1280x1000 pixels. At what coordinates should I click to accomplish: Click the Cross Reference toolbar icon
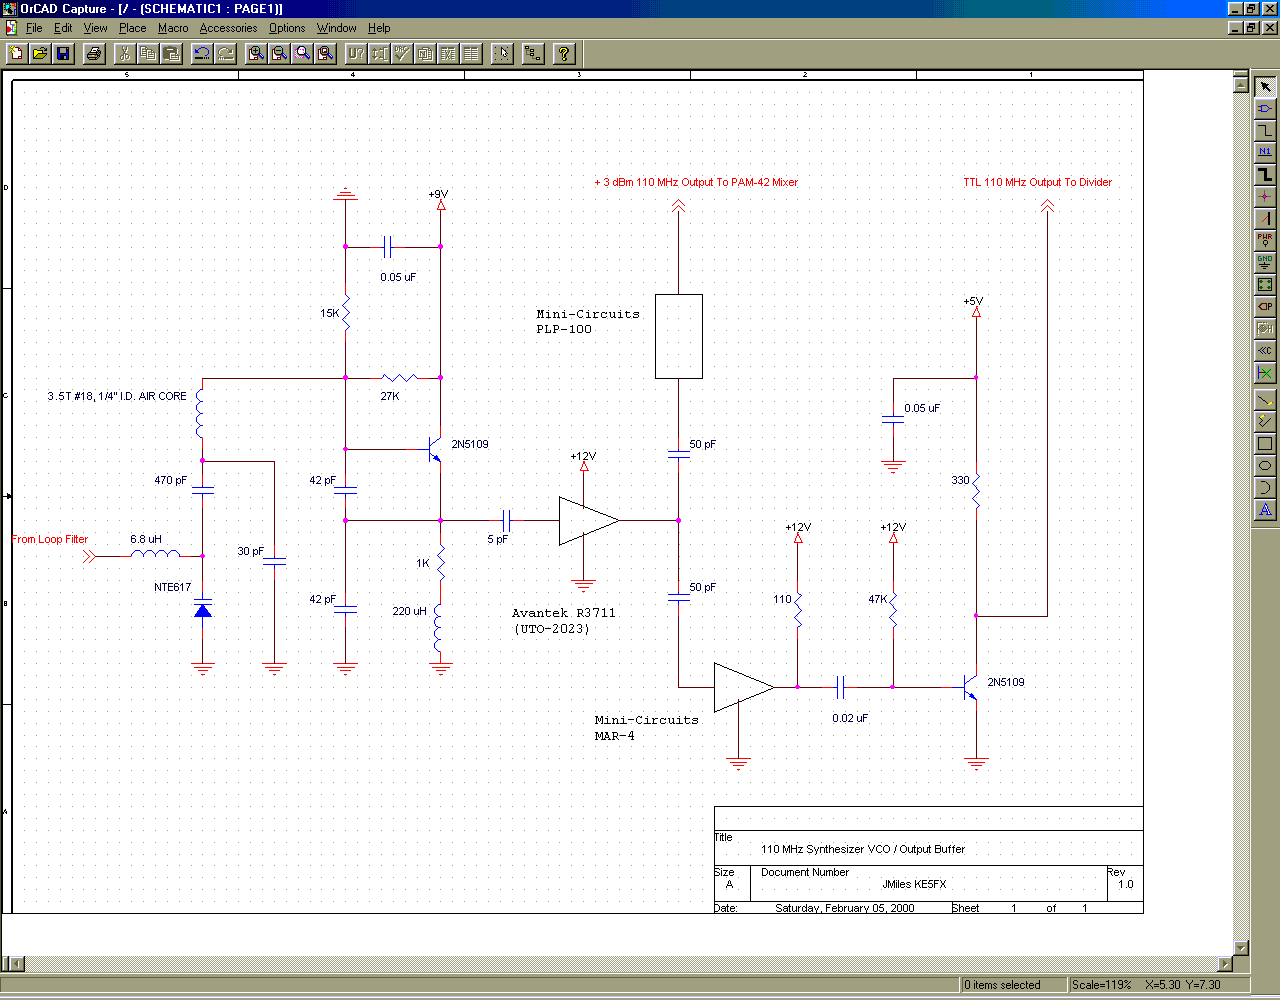pyautogui.click(x=448, y=53)
